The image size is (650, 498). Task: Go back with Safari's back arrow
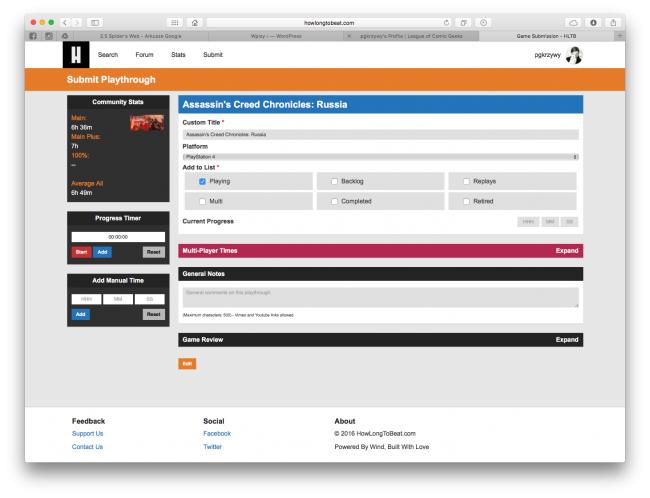tap(65, 22)
